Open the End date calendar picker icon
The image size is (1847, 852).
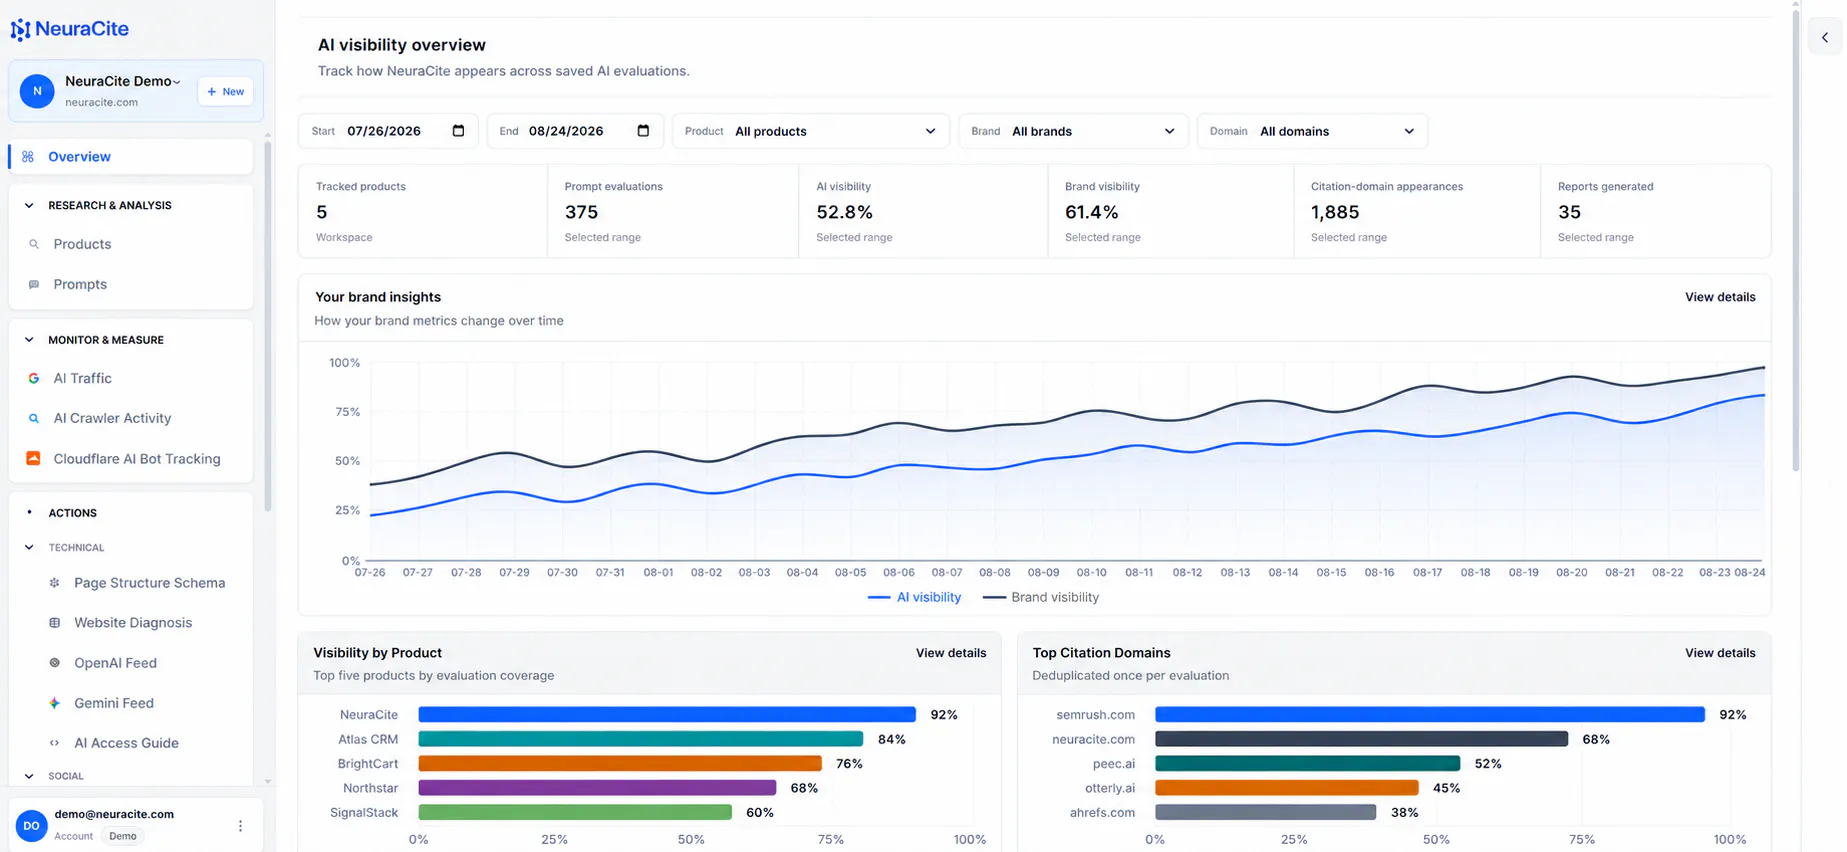coord(643,131)
